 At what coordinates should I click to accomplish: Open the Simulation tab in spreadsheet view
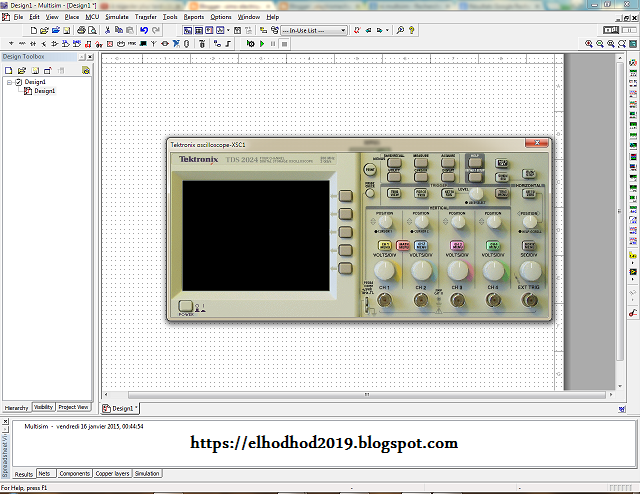point(147,474)
